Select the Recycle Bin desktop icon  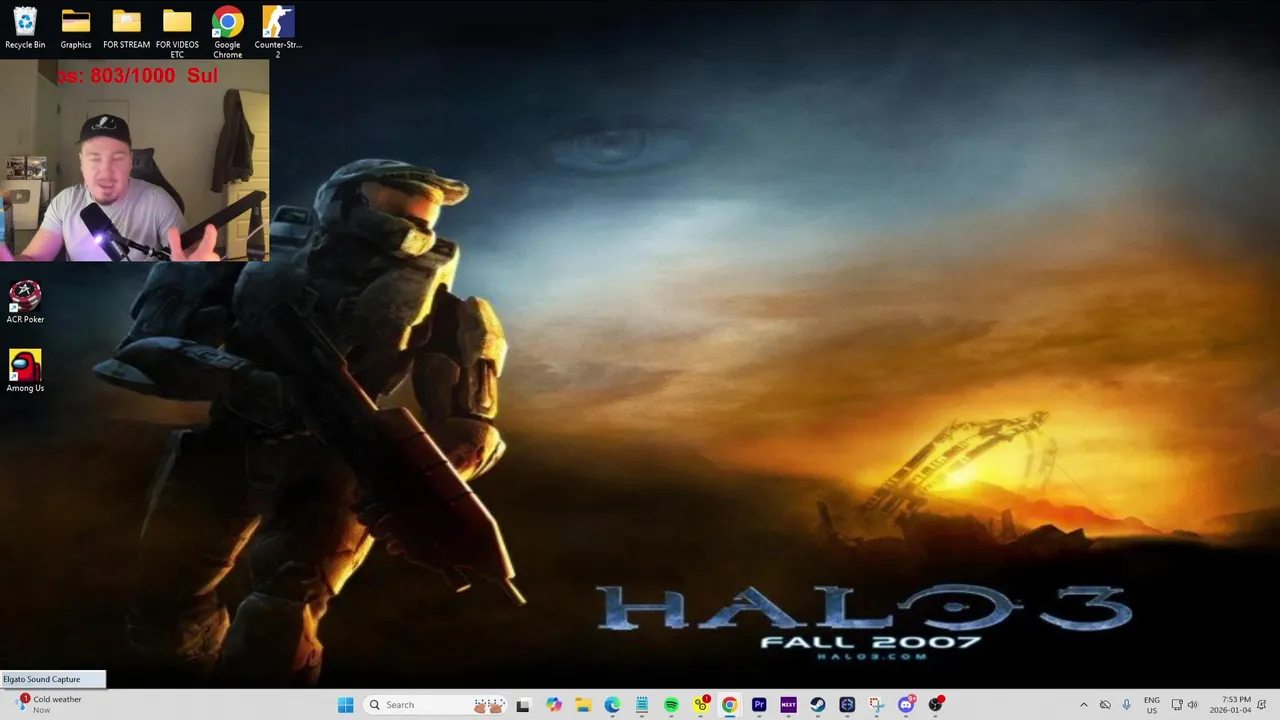tap(25, 28)
